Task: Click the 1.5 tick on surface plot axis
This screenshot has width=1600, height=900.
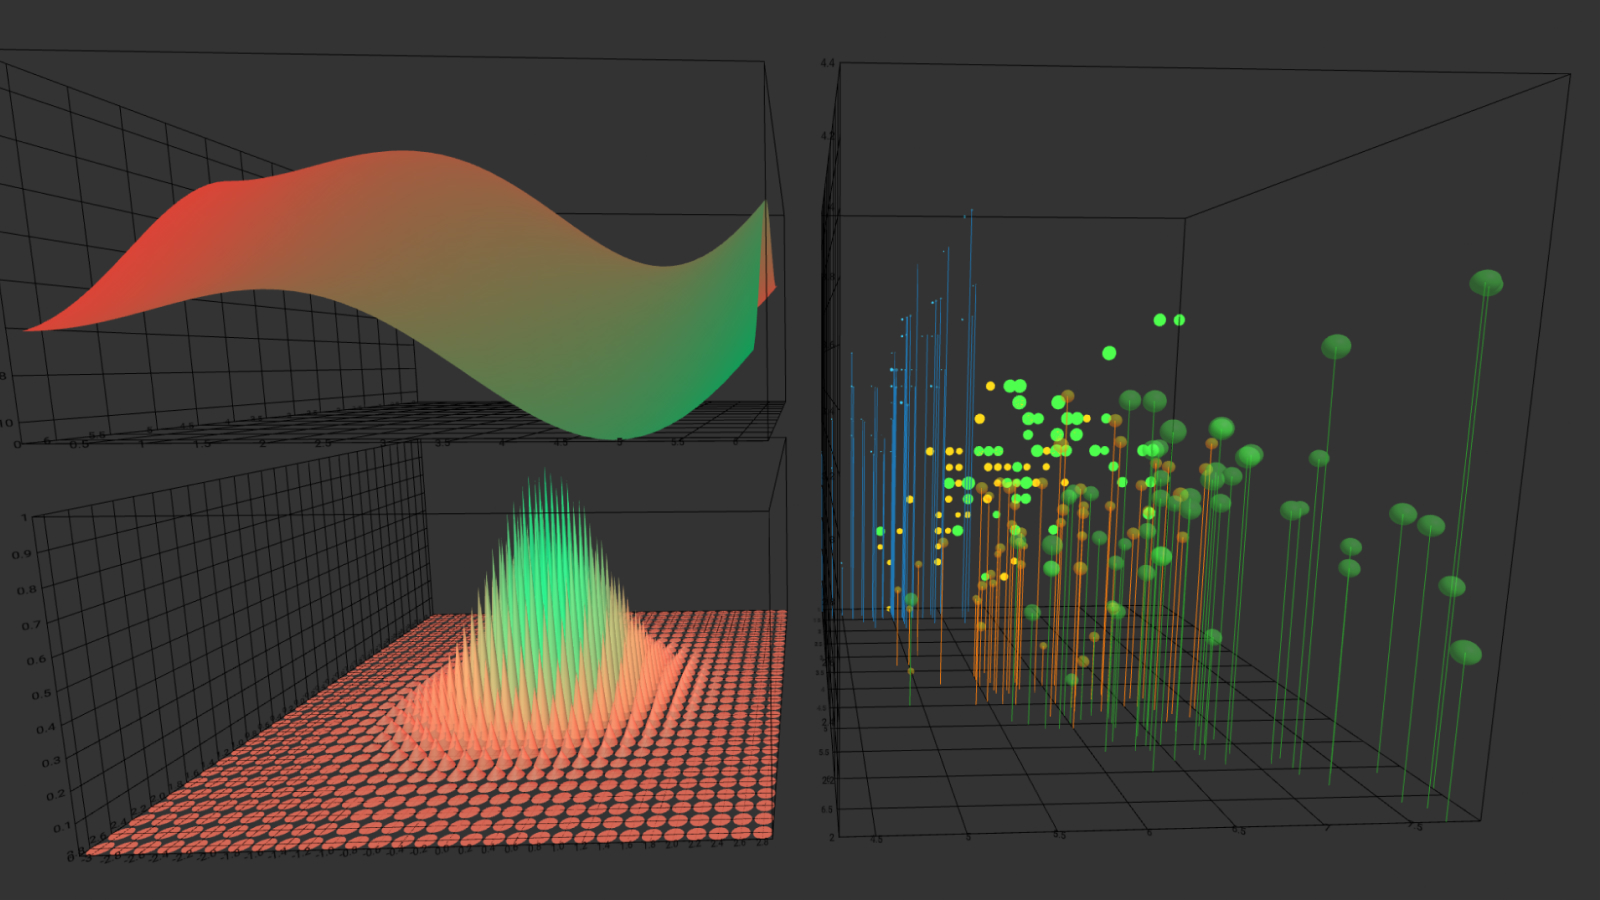Action: [x=203, y=444]
